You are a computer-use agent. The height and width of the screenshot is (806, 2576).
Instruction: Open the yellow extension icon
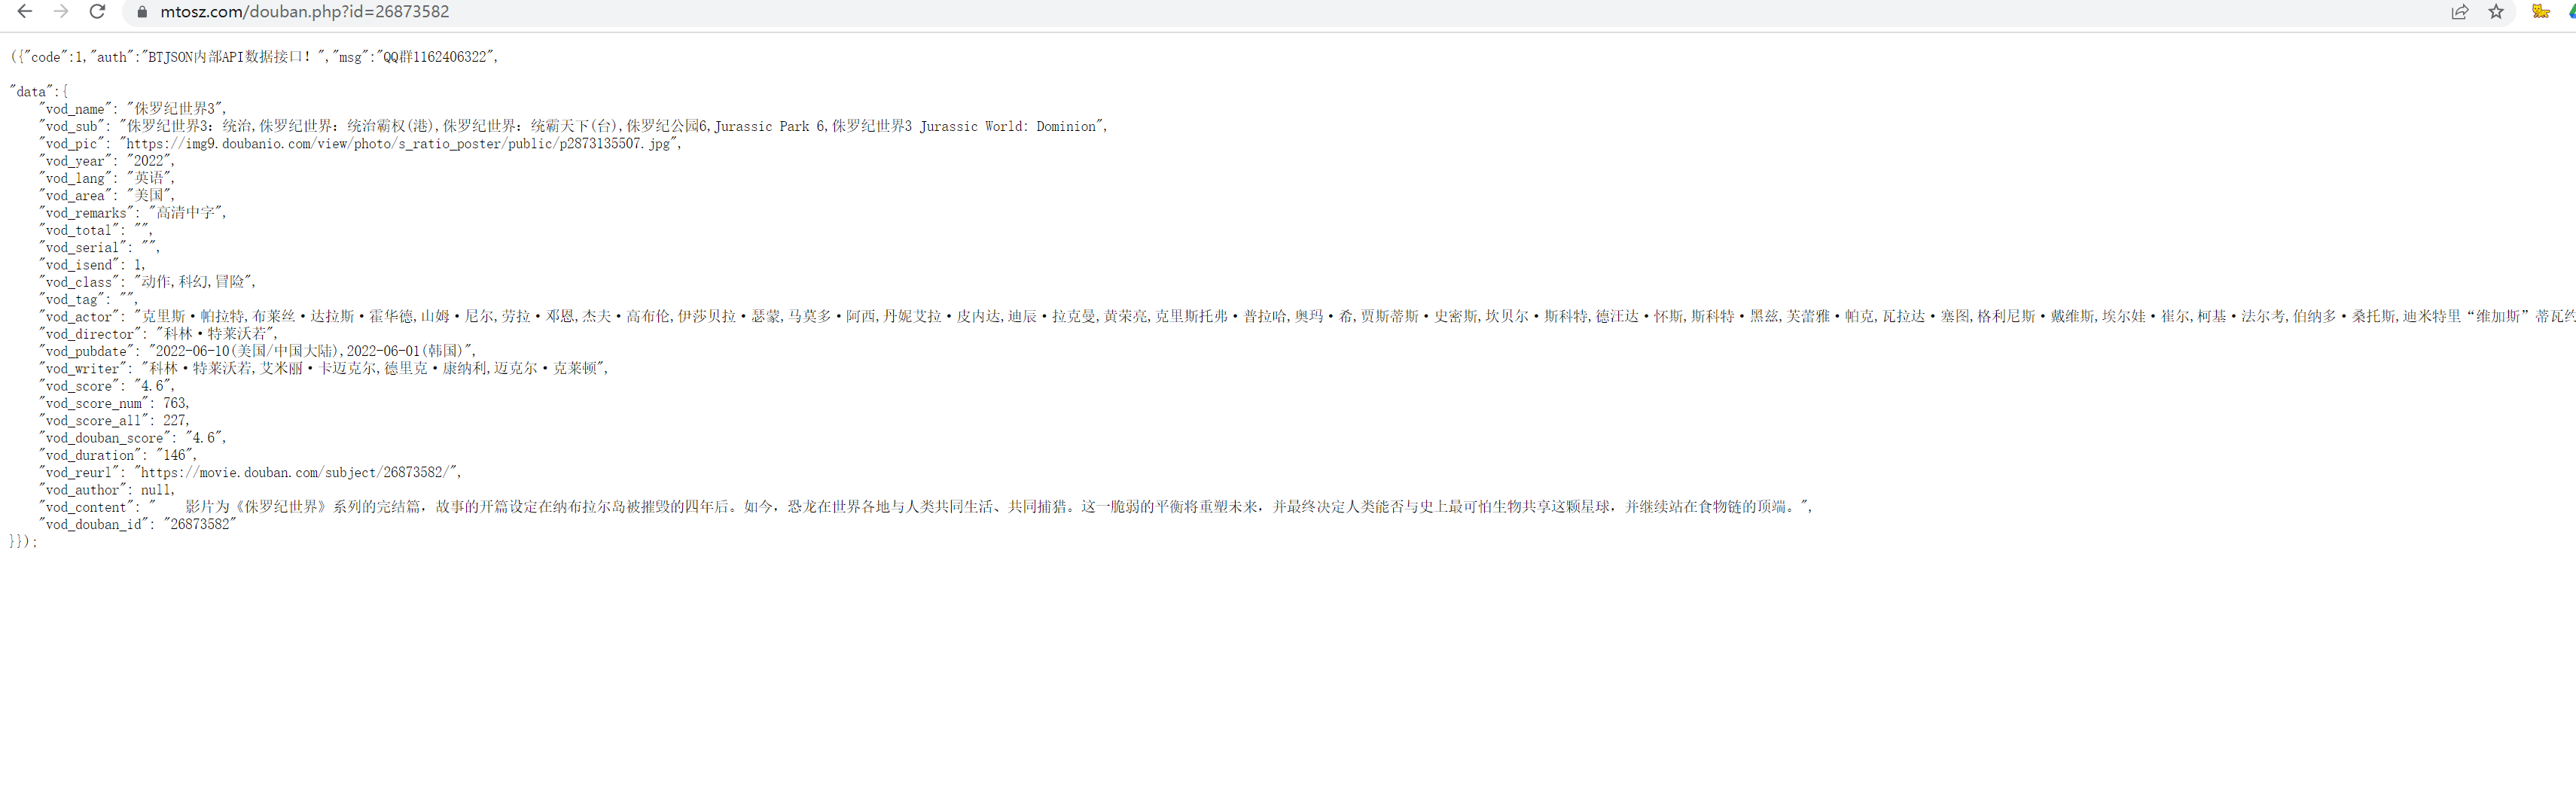(x=2541, y=12)
